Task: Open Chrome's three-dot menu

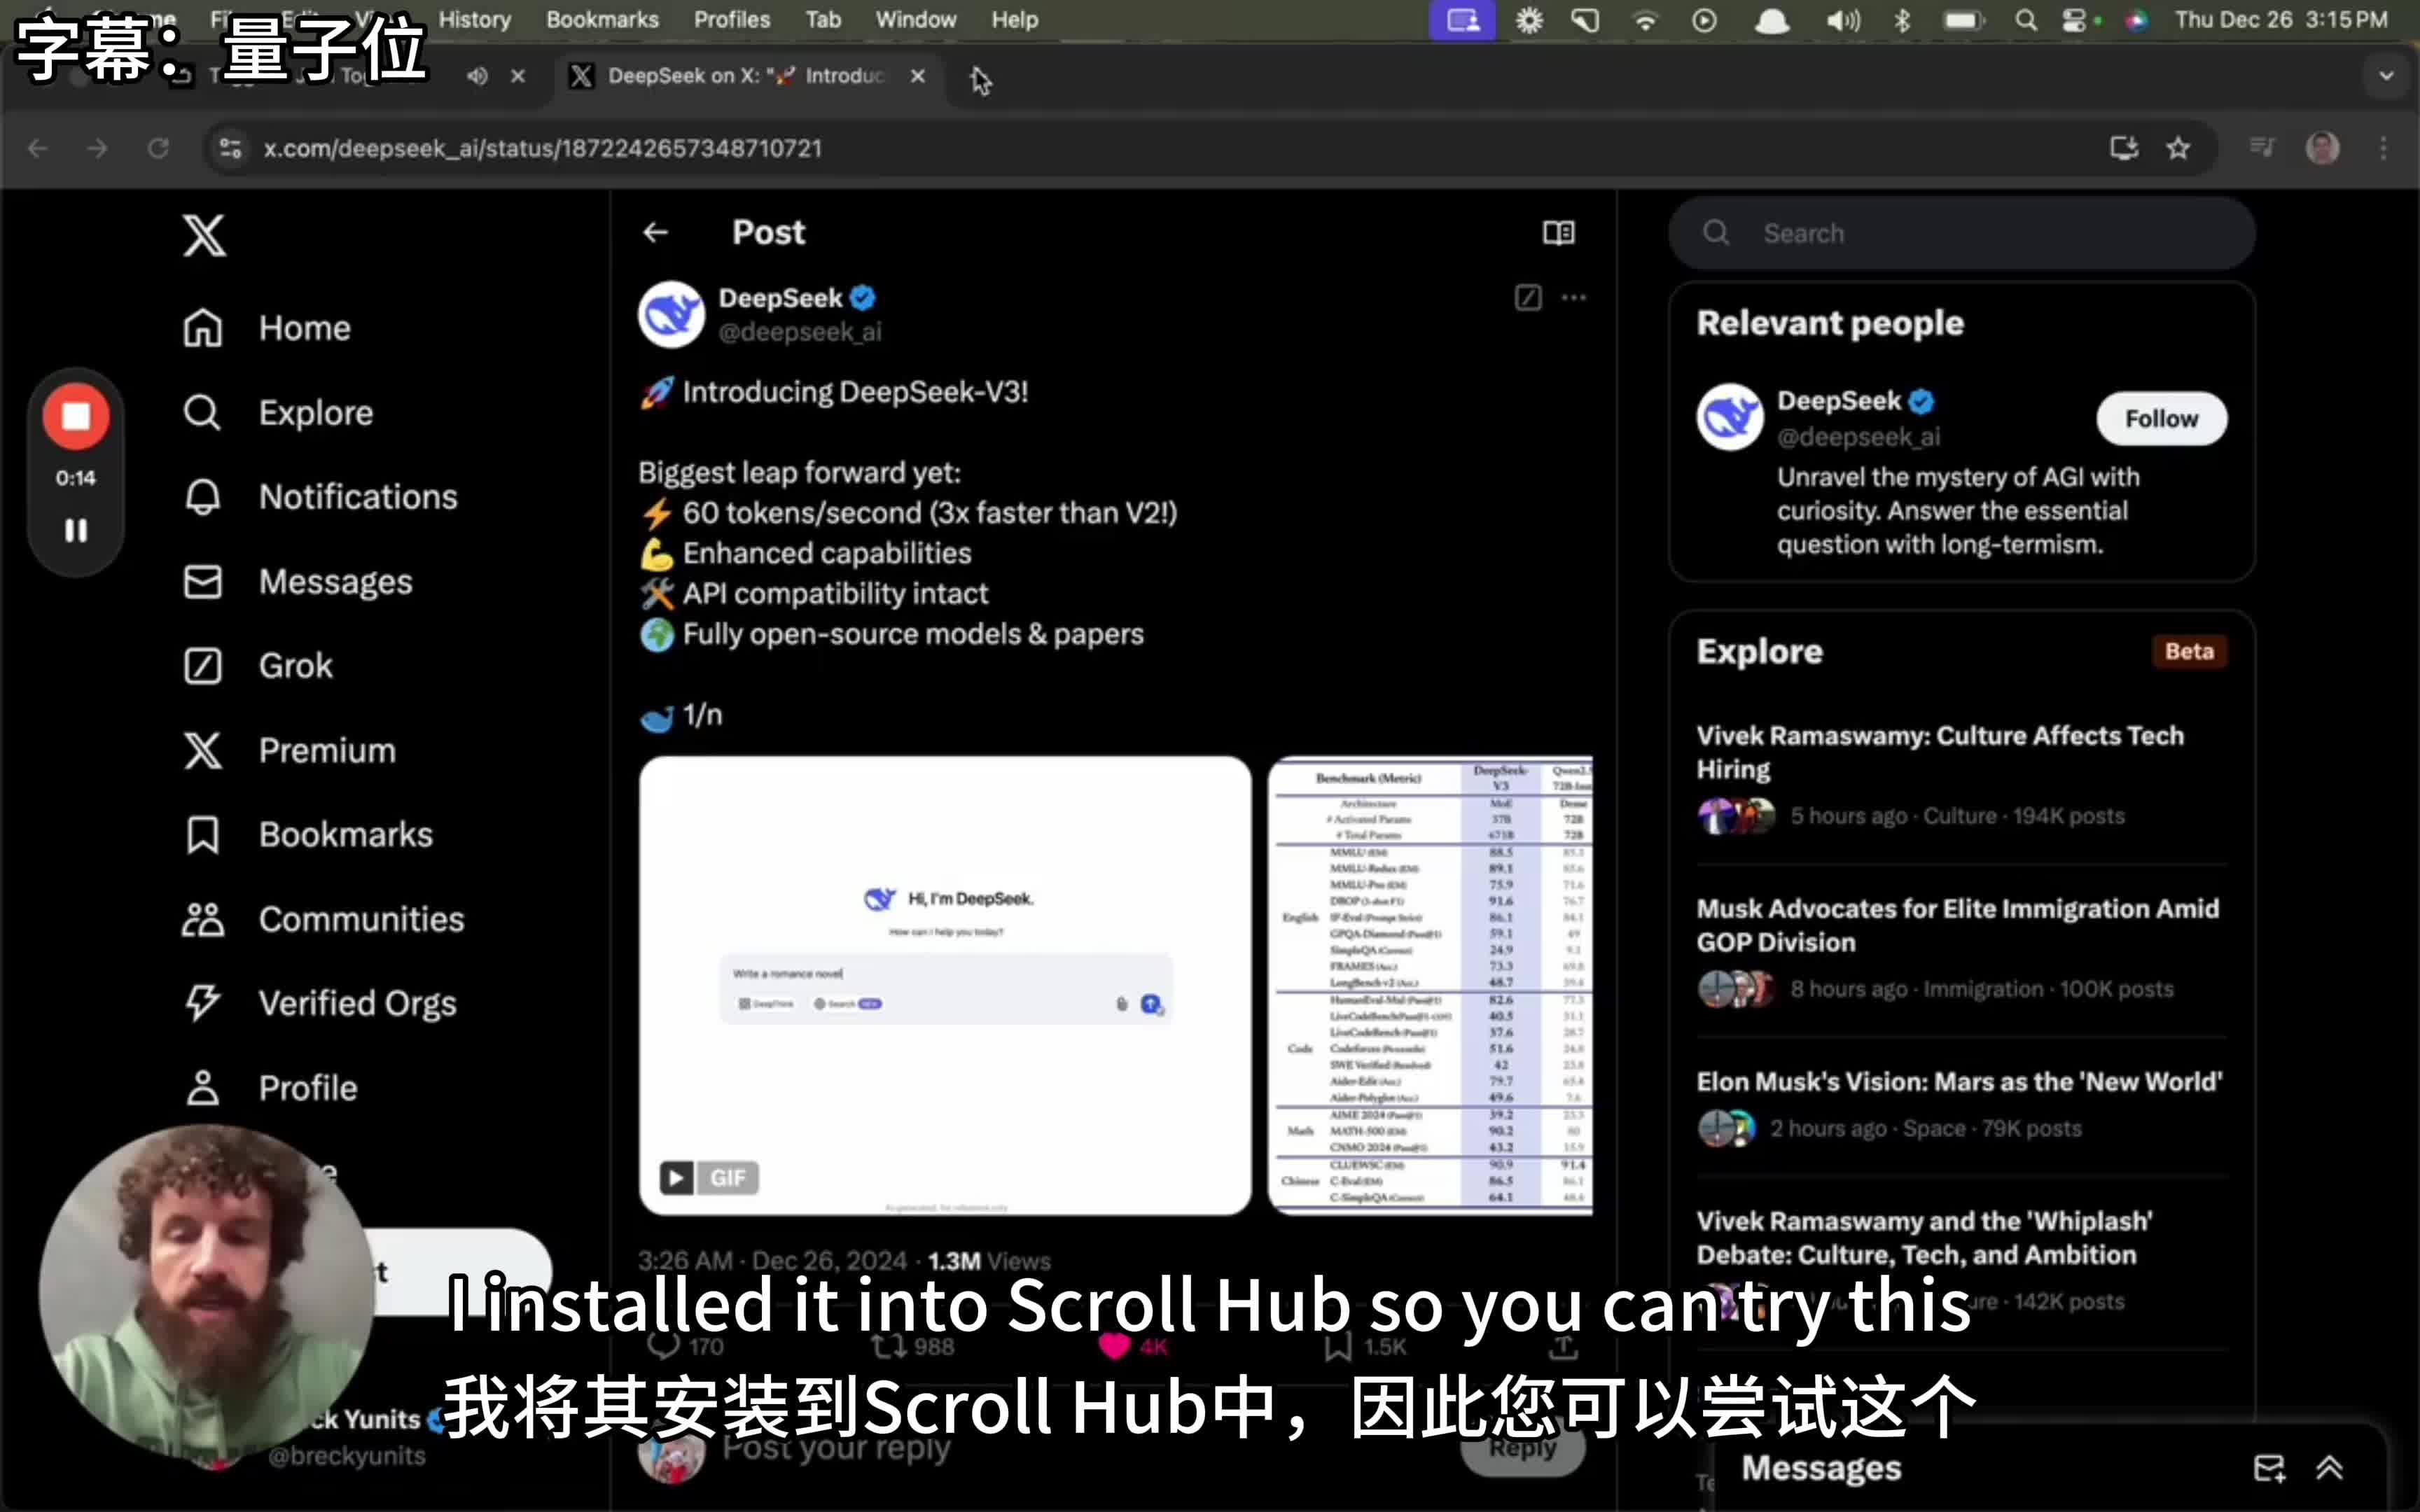Action: click(2384, 147)
